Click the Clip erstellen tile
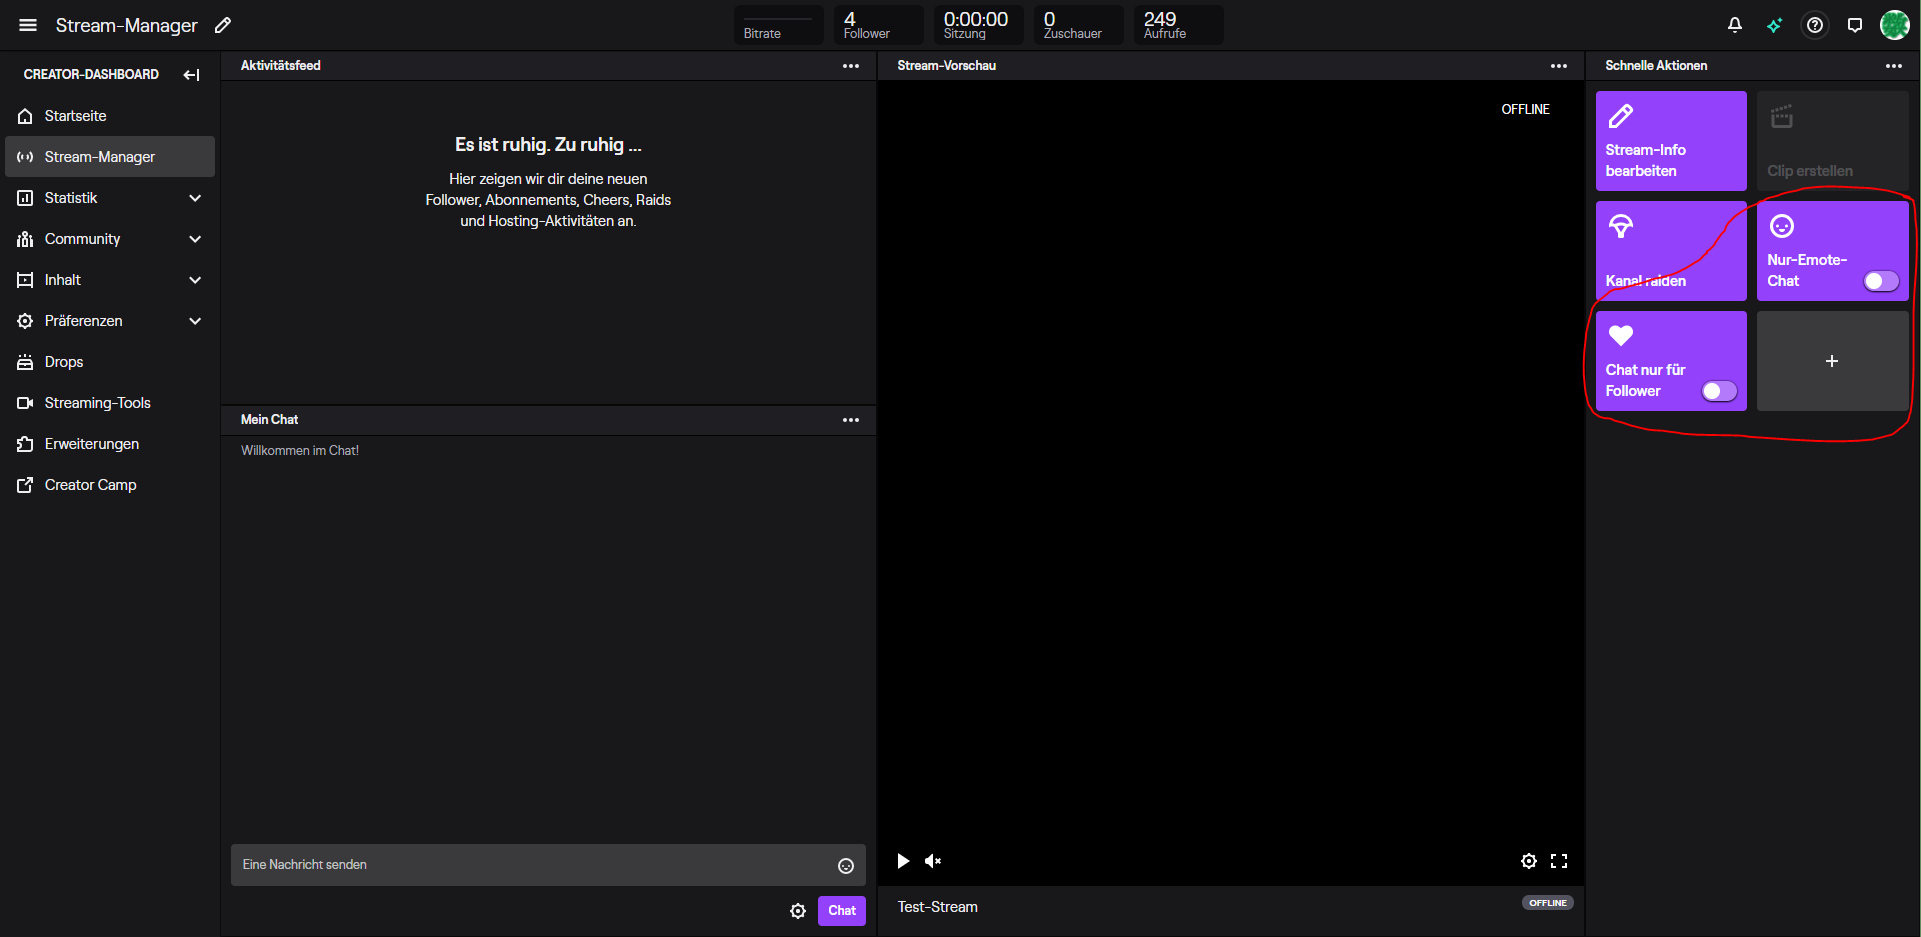Screen dimensions: 1921x937 click(x=1833, y=141)
